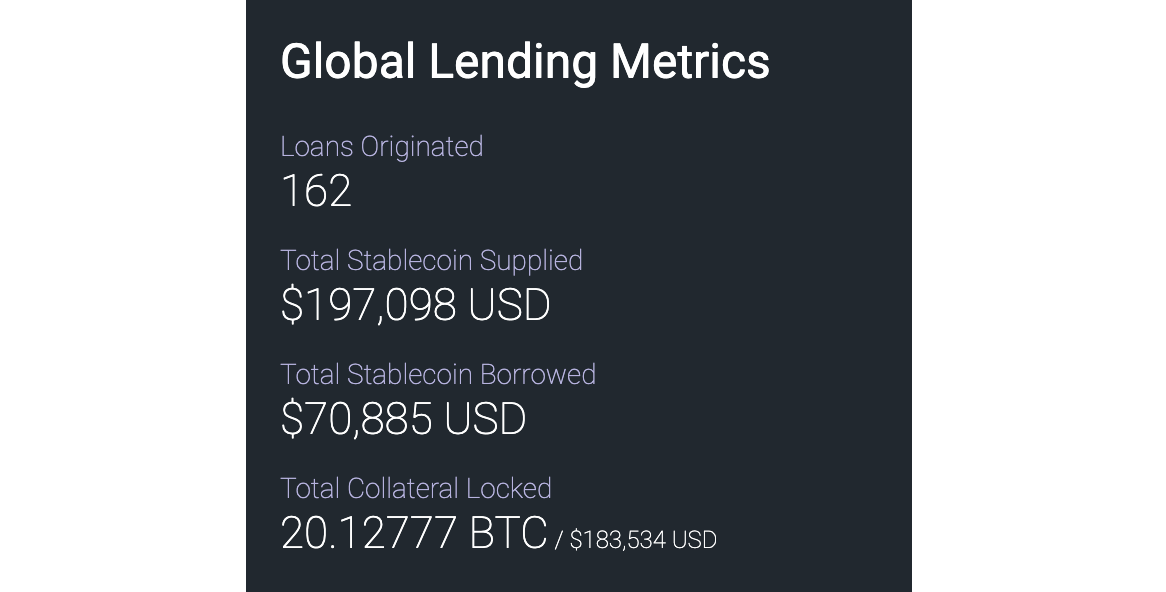Click the word "Lending" in the heading
This screenshot has height=592, width=1166.
pos(512,62)
